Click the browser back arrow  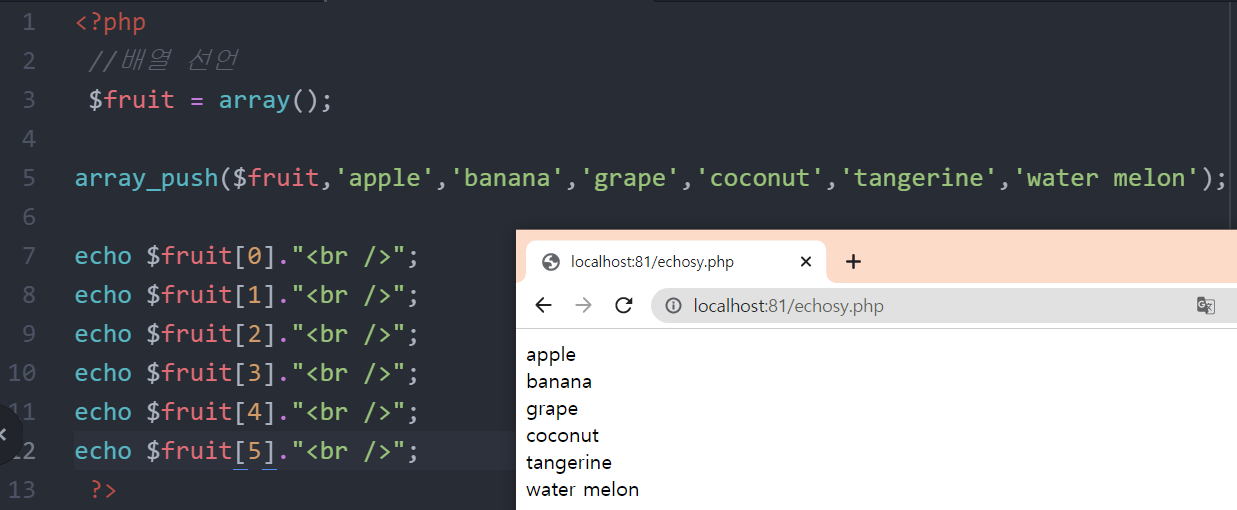click(x=543, y=306)
